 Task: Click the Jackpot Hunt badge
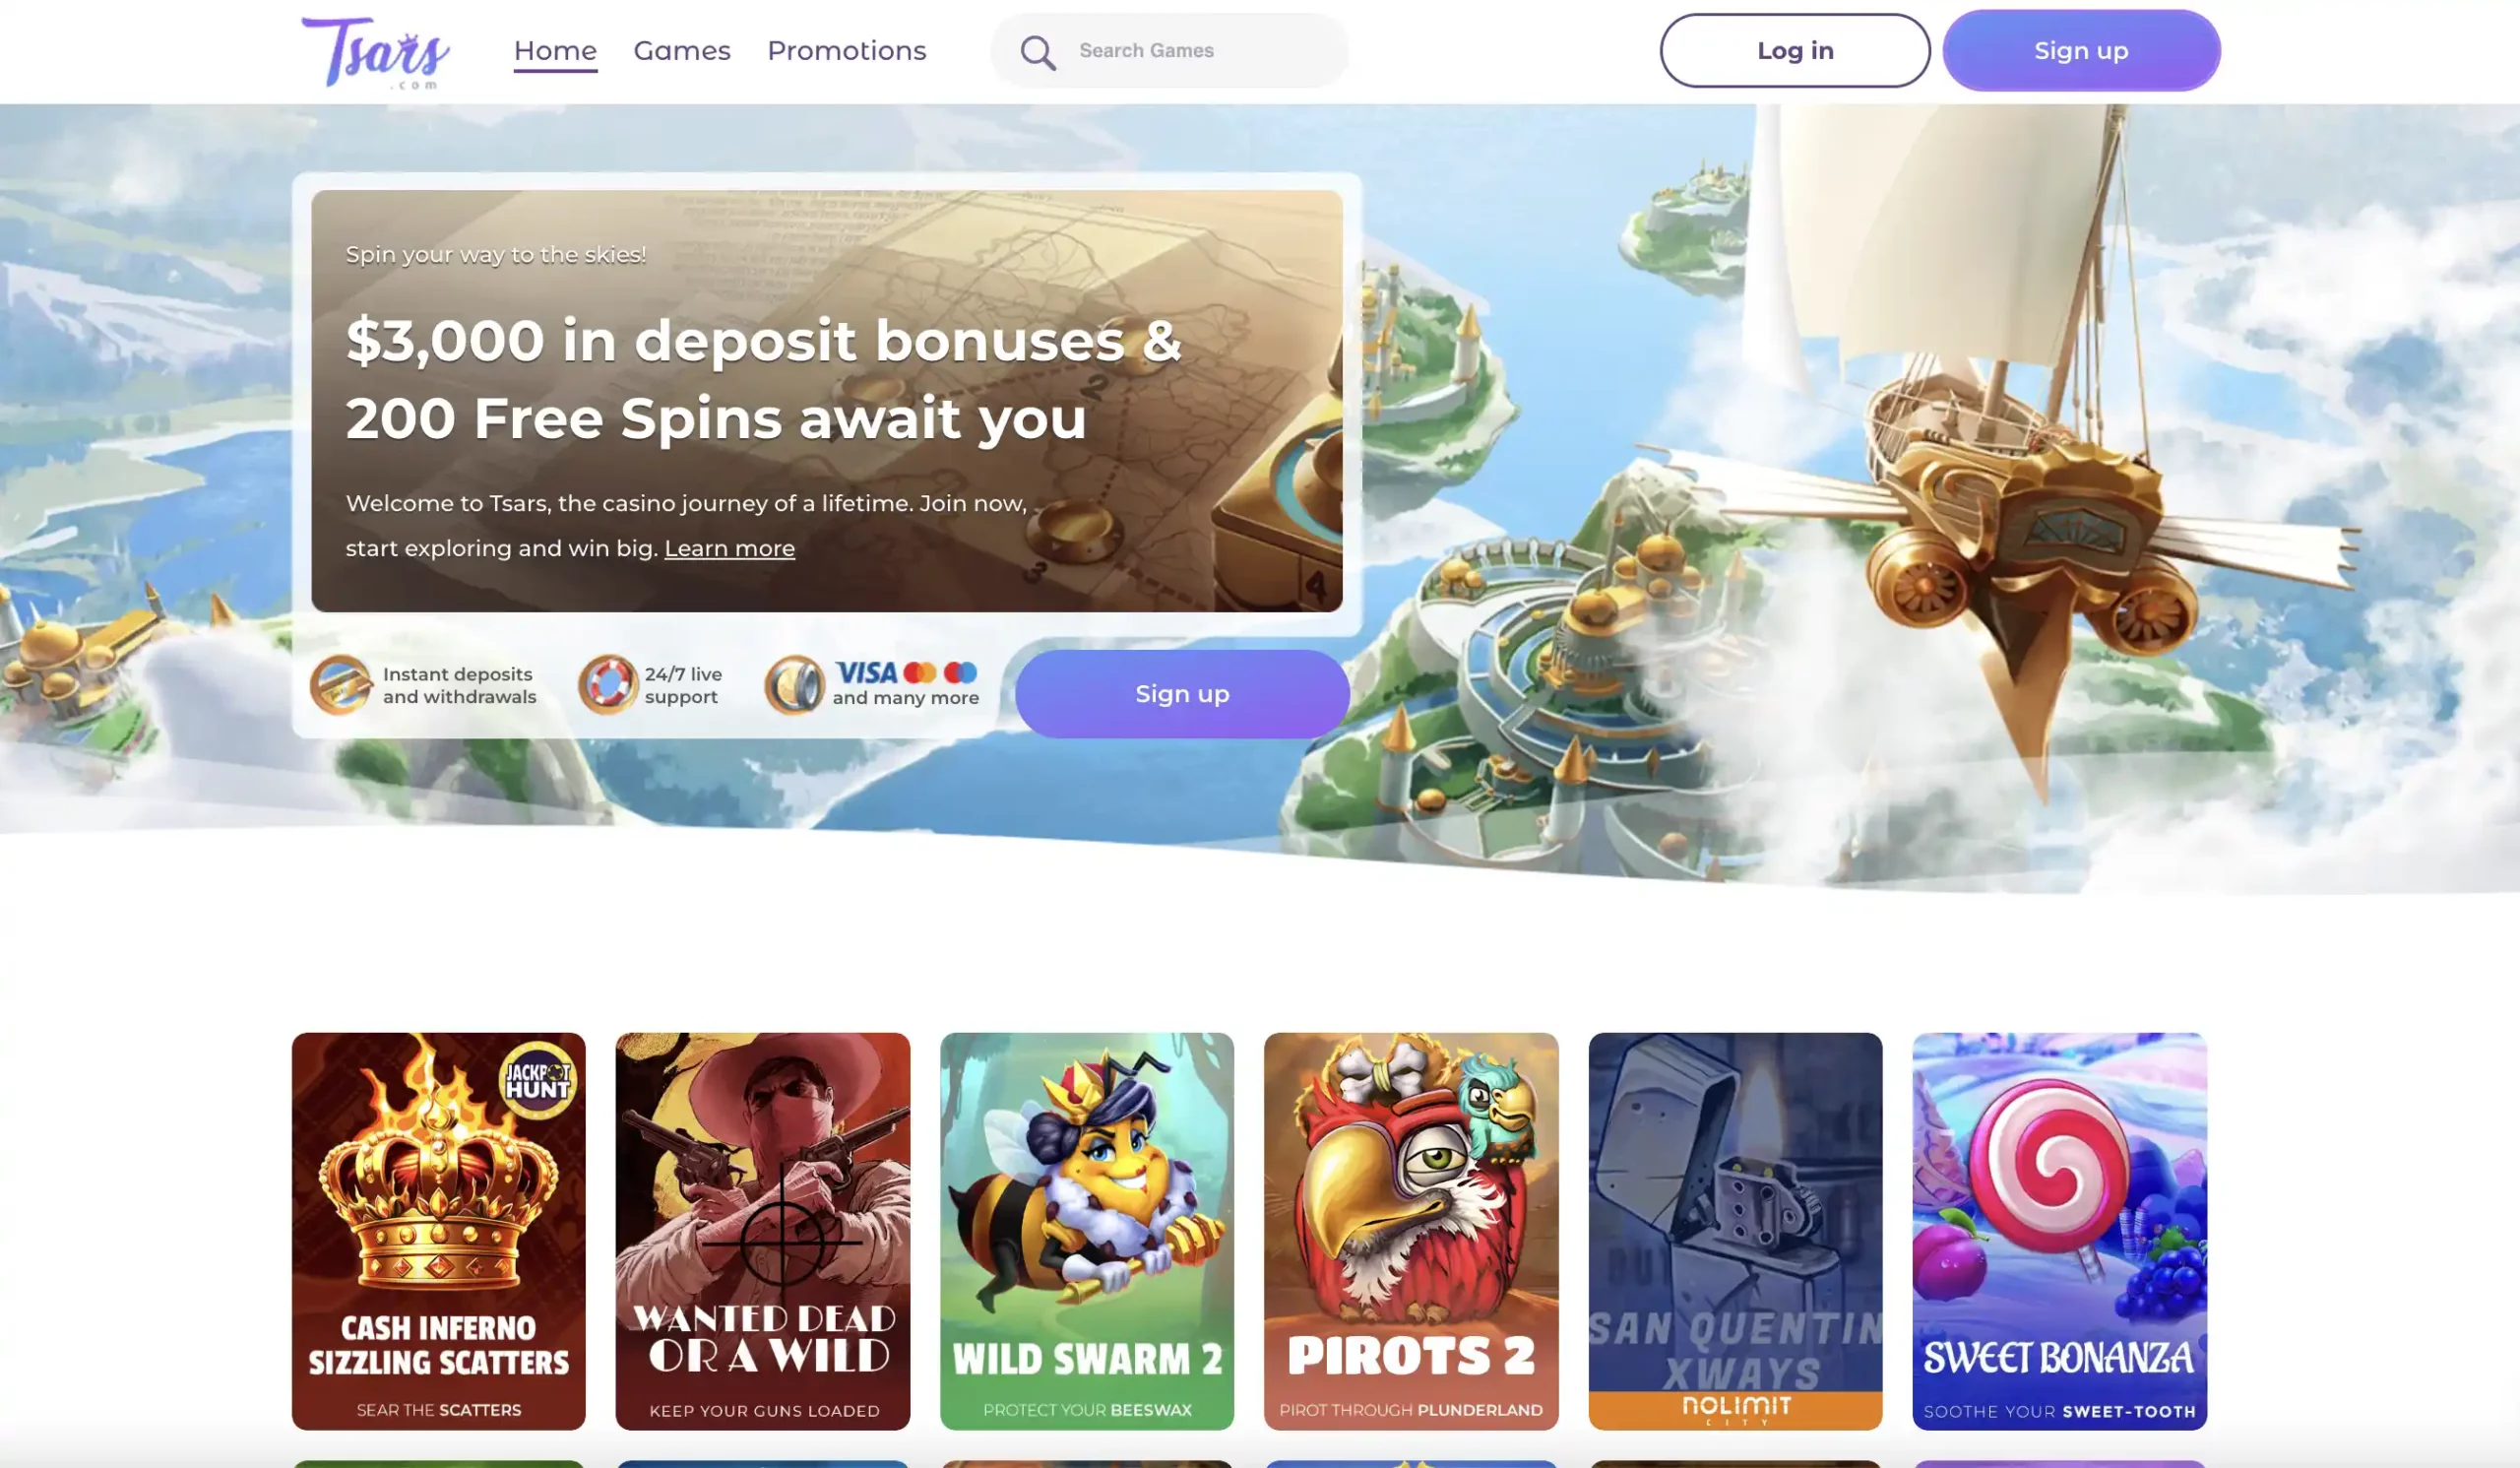[x=538, y=1080]
